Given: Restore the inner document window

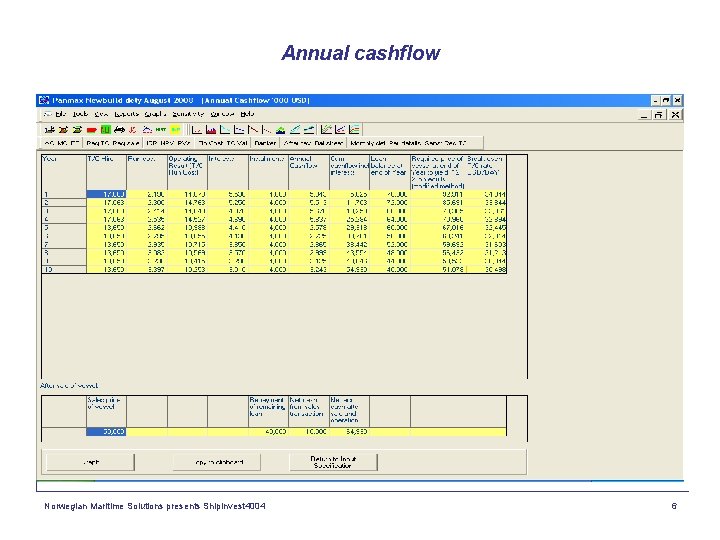Looking at the screenshot, I should pyautogui.click(x=658, y=115).
